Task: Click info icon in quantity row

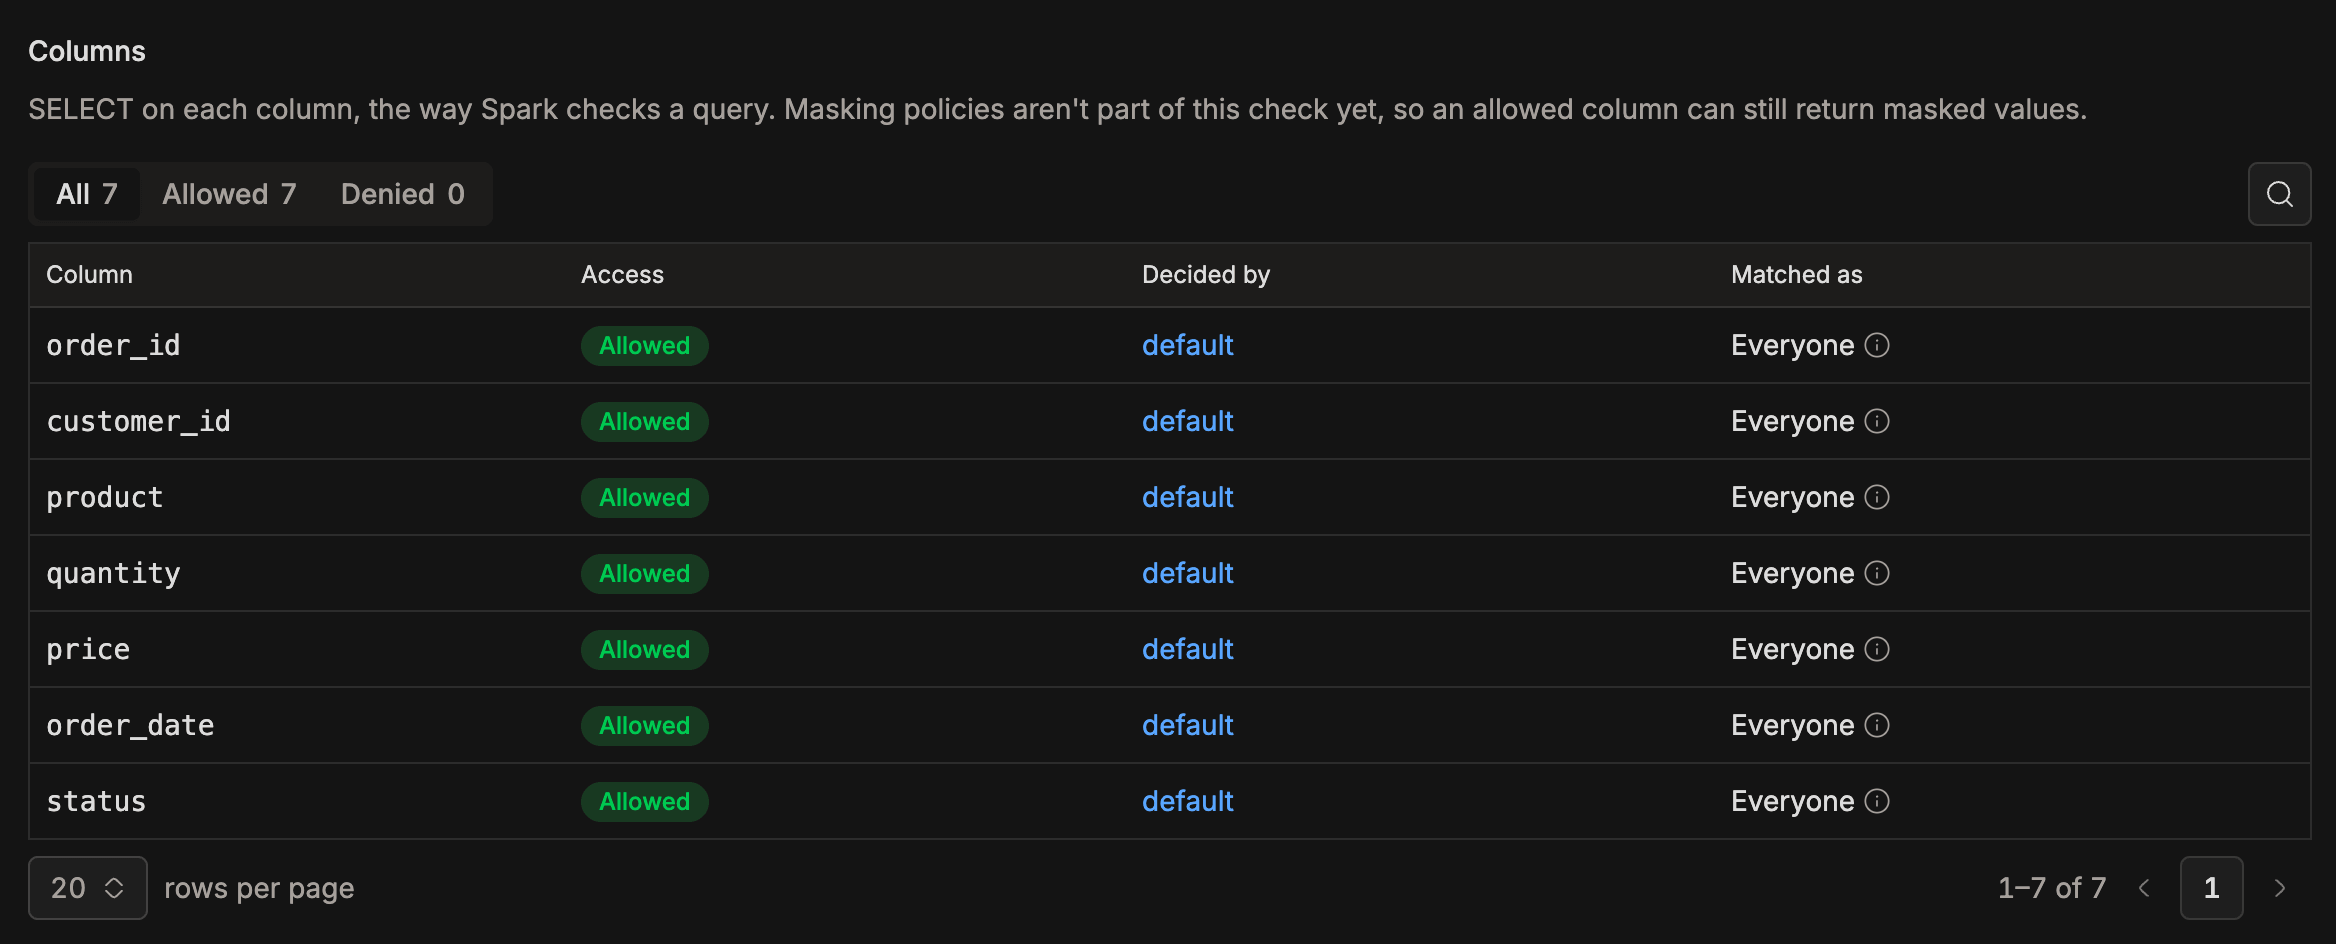Action: pyautogui.click(x=1877, y=573)
